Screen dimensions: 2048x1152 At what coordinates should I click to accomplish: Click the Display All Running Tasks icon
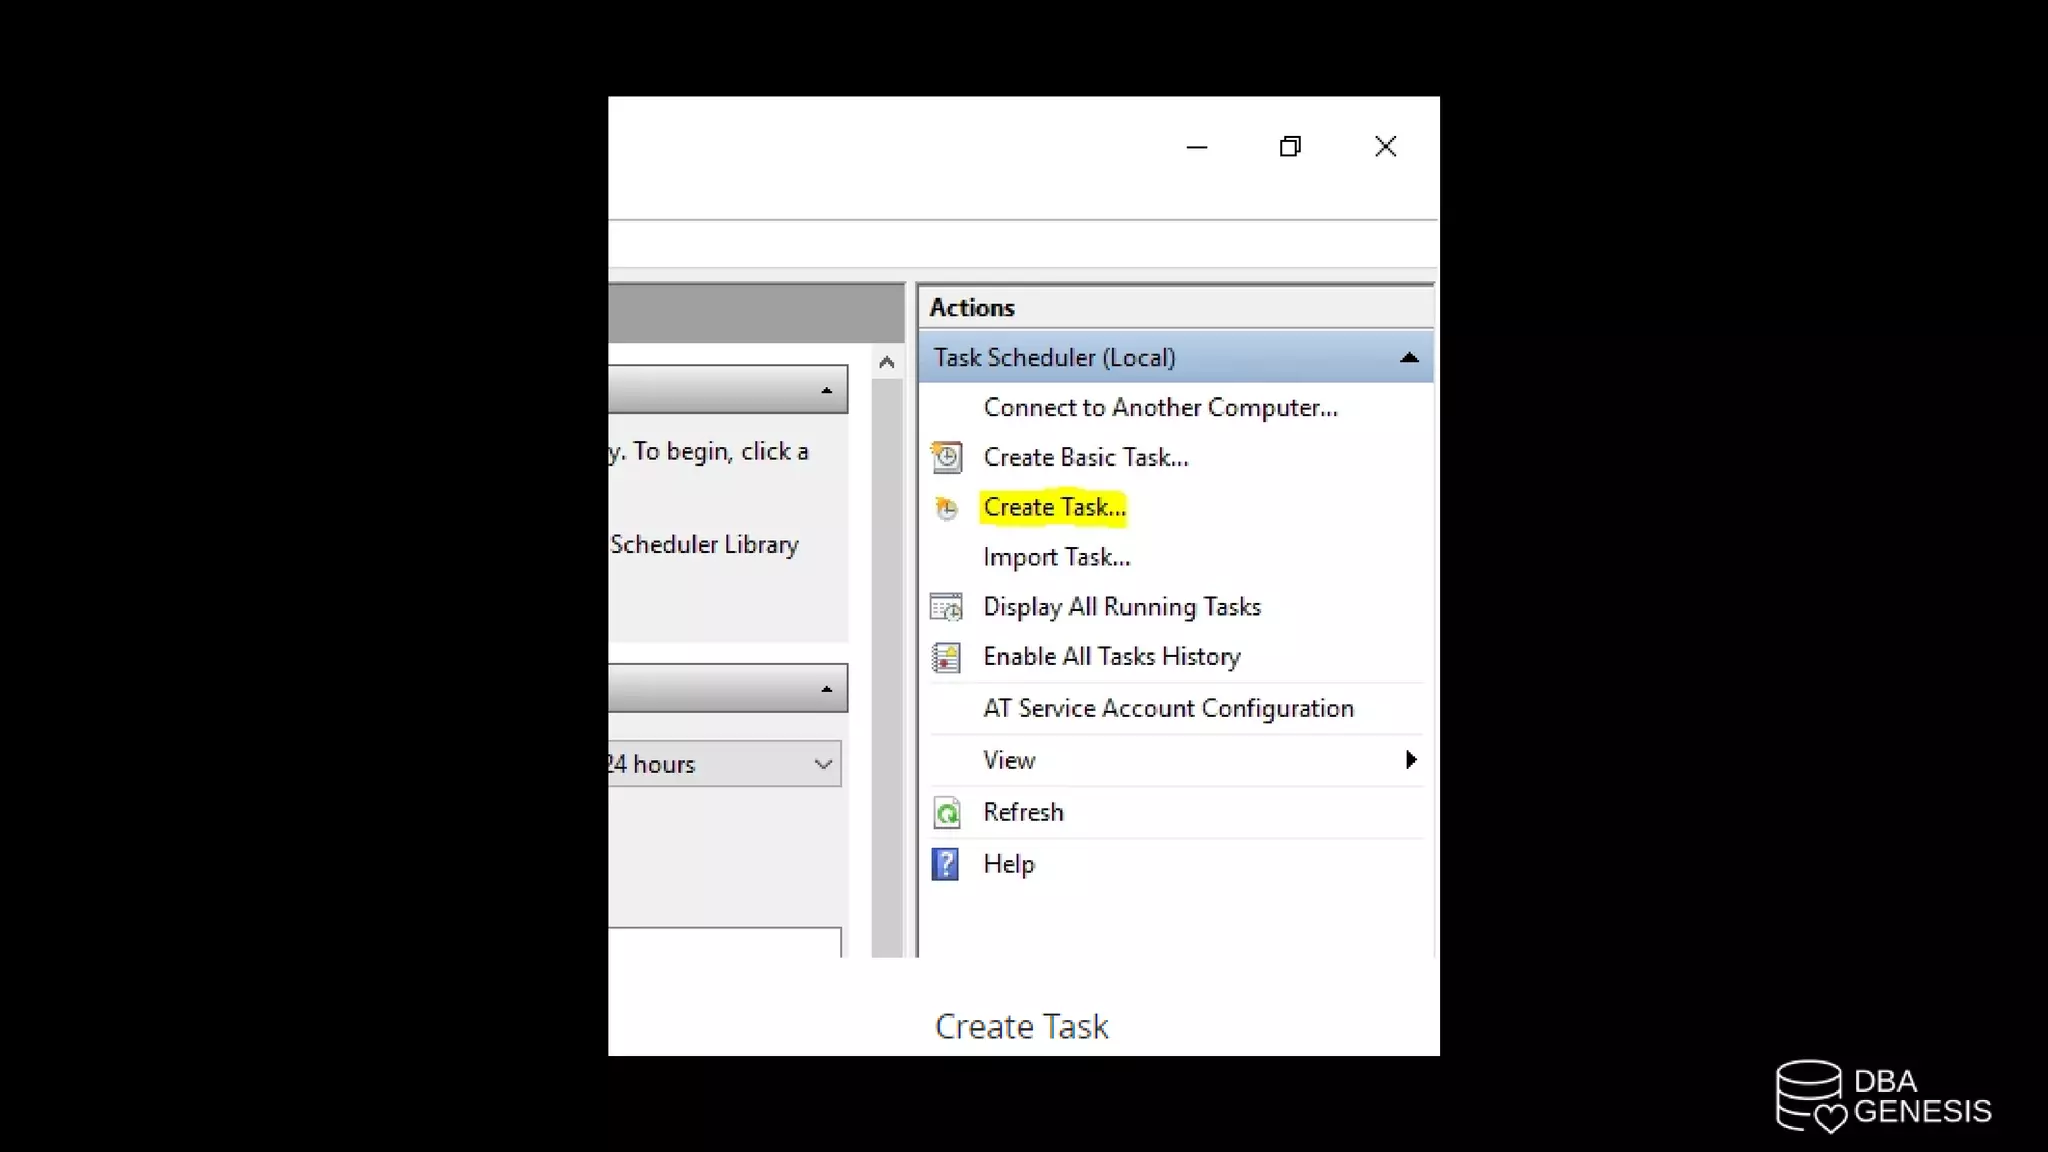pos(946,607)
